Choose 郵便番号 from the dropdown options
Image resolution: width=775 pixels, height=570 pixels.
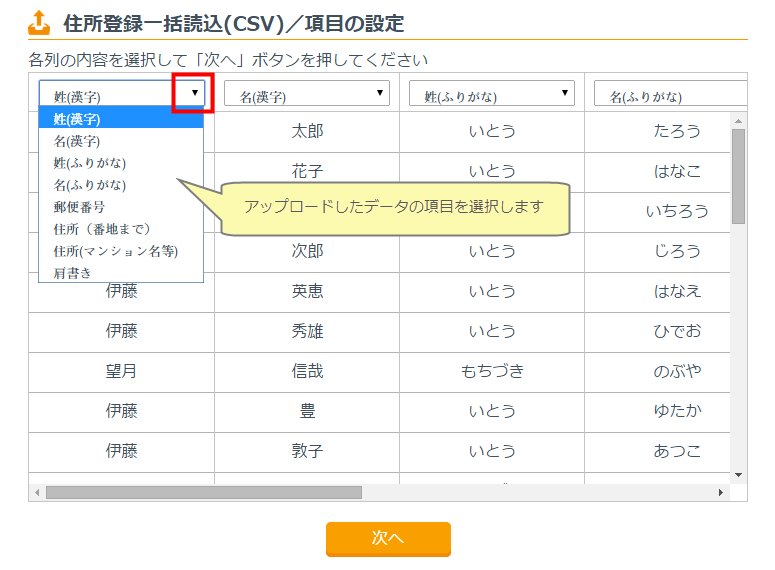point(121,207)
